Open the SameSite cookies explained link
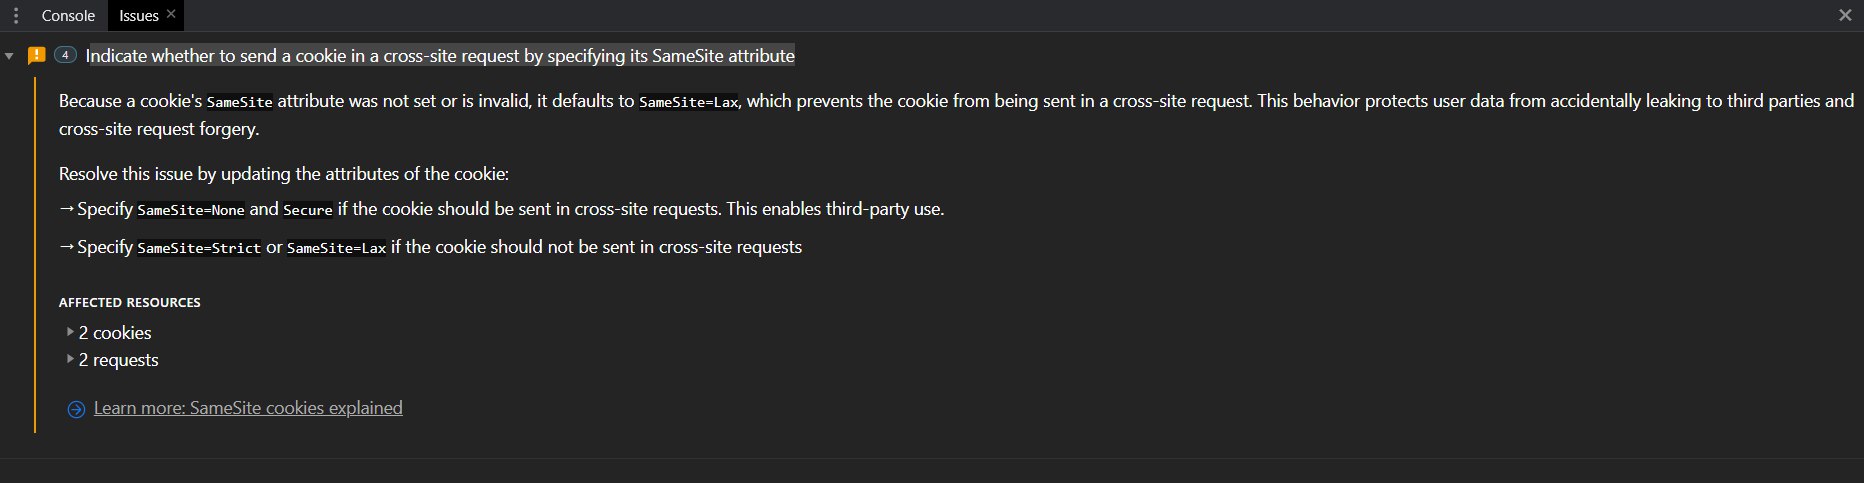Screen dimensions: 1864x483 [x=248, y=408]
